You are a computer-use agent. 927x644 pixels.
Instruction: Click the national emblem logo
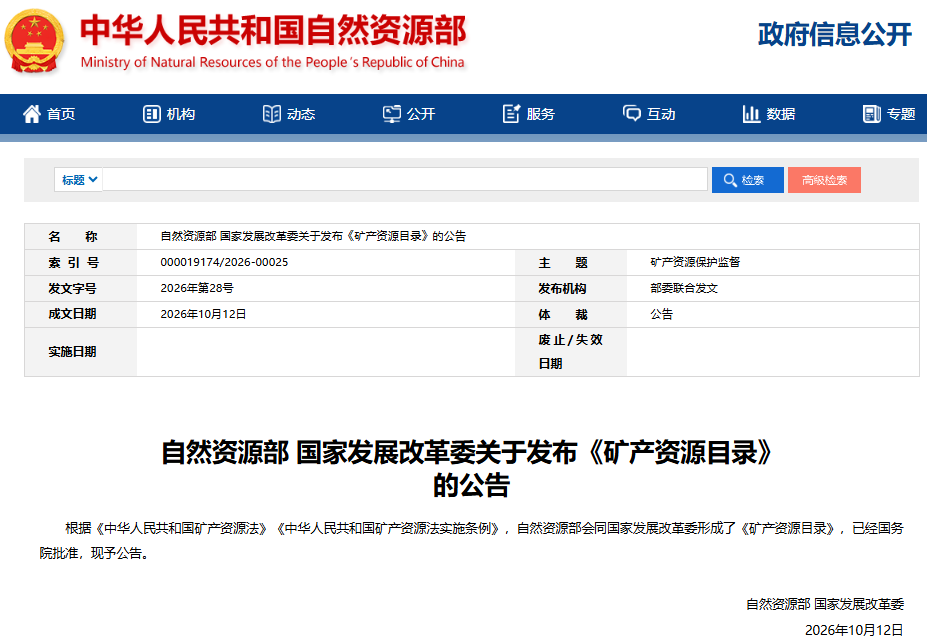34,41
